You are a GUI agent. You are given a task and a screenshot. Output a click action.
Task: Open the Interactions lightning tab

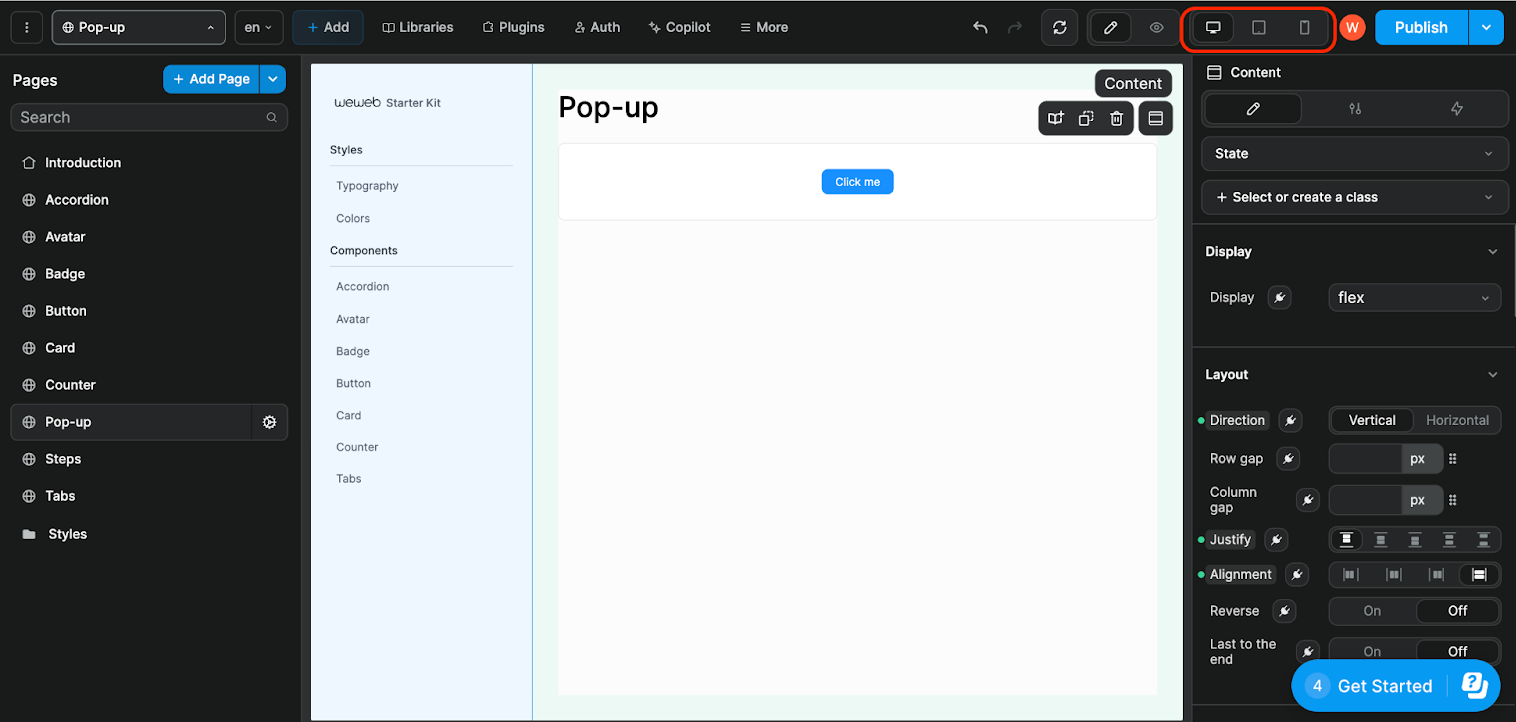pyautogui.click(x=1456, y=108)
